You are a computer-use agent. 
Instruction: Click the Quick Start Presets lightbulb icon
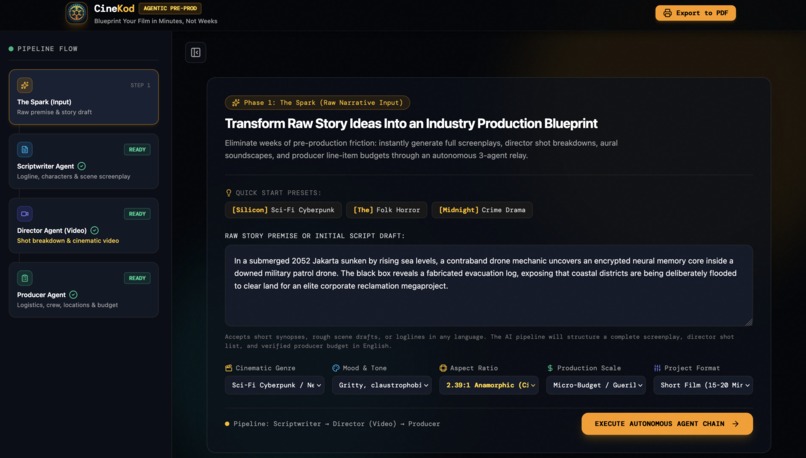[229, 193]
